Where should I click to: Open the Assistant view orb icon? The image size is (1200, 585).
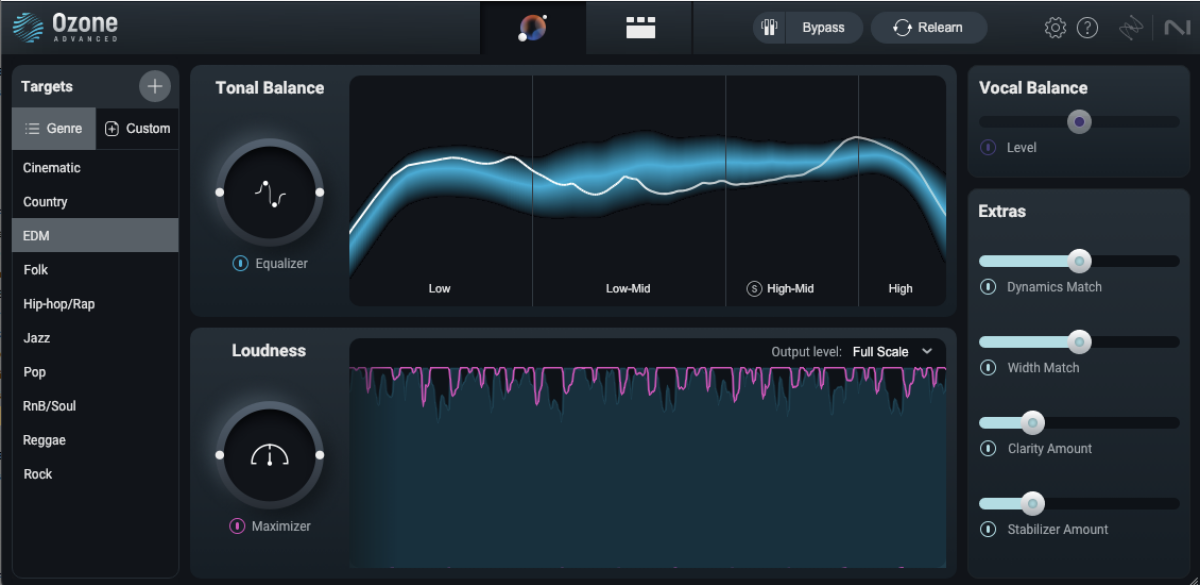pyautogui.click(x=532, y=28)
